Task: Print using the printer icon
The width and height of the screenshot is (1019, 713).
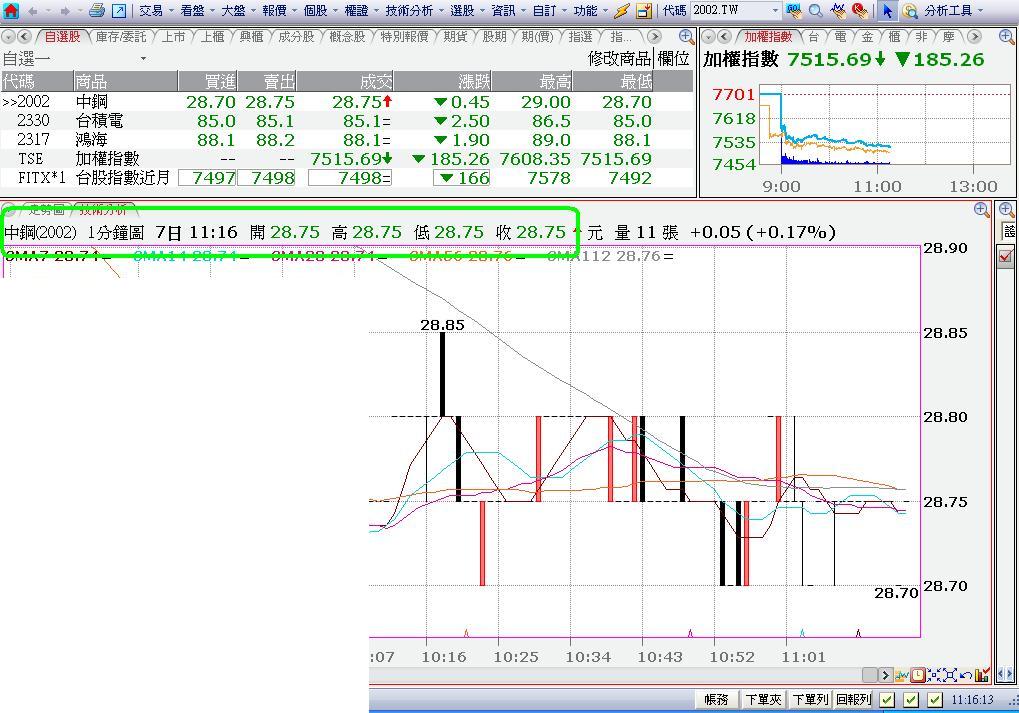Action: point(97,10)
